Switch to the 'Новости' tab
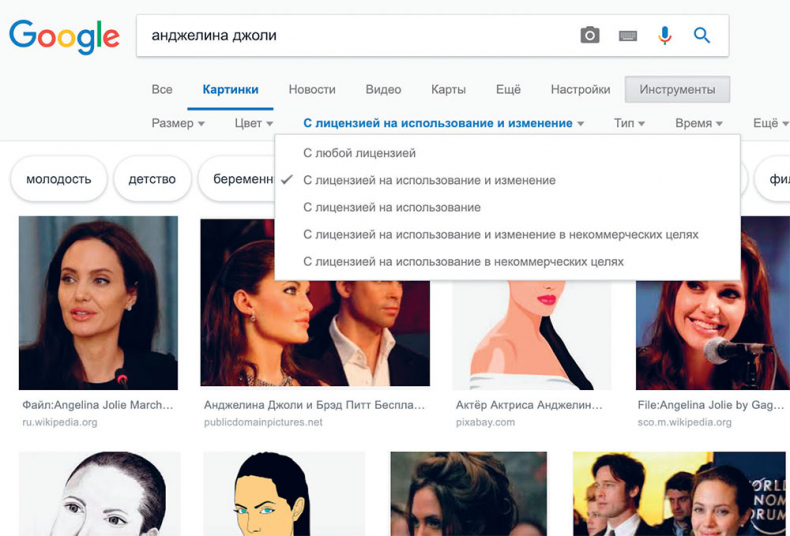Image resolution: width=790 pixels, height=536 pixels. click(x=312, y=89)
